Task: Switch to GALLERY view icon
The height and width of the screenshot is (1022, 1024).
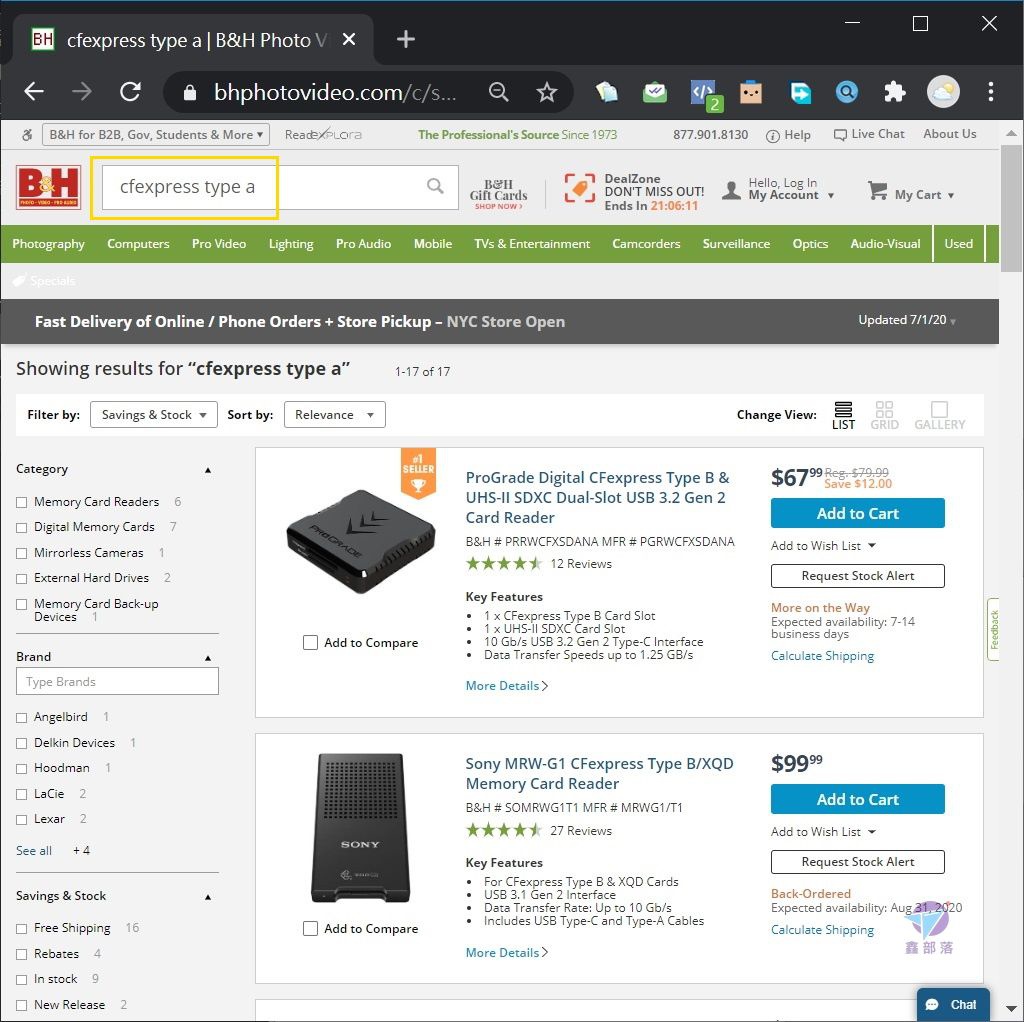Action: (939, 415)
